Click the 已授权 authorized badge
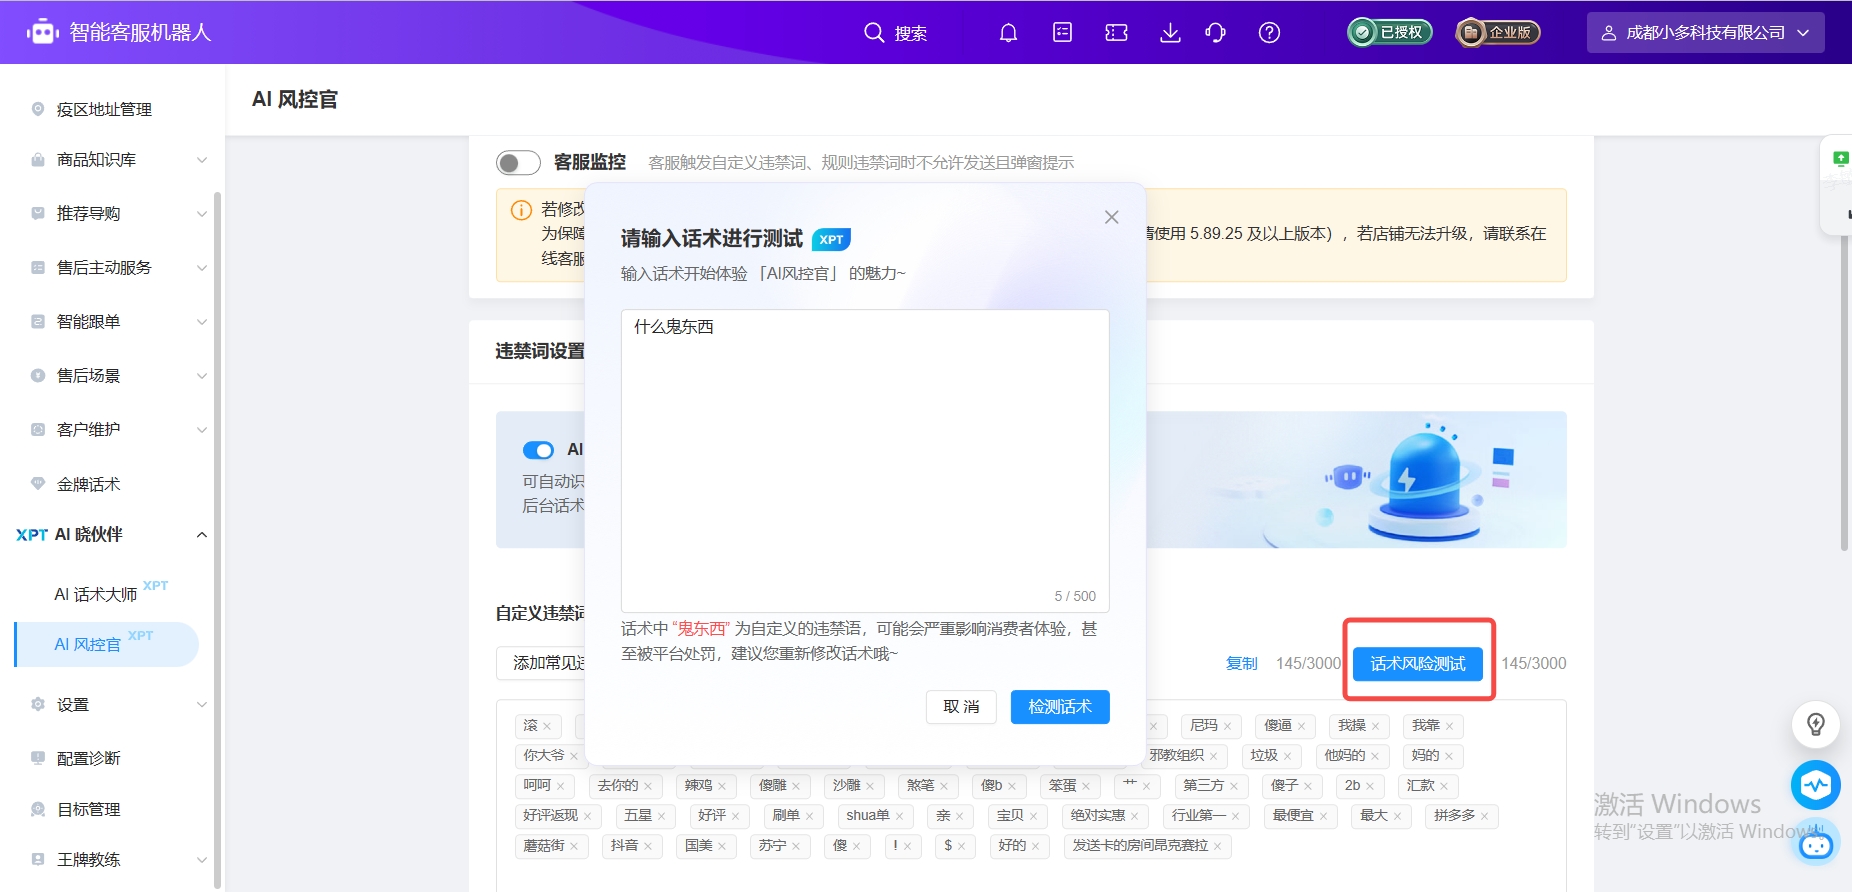 click(x=1390, y=33)
